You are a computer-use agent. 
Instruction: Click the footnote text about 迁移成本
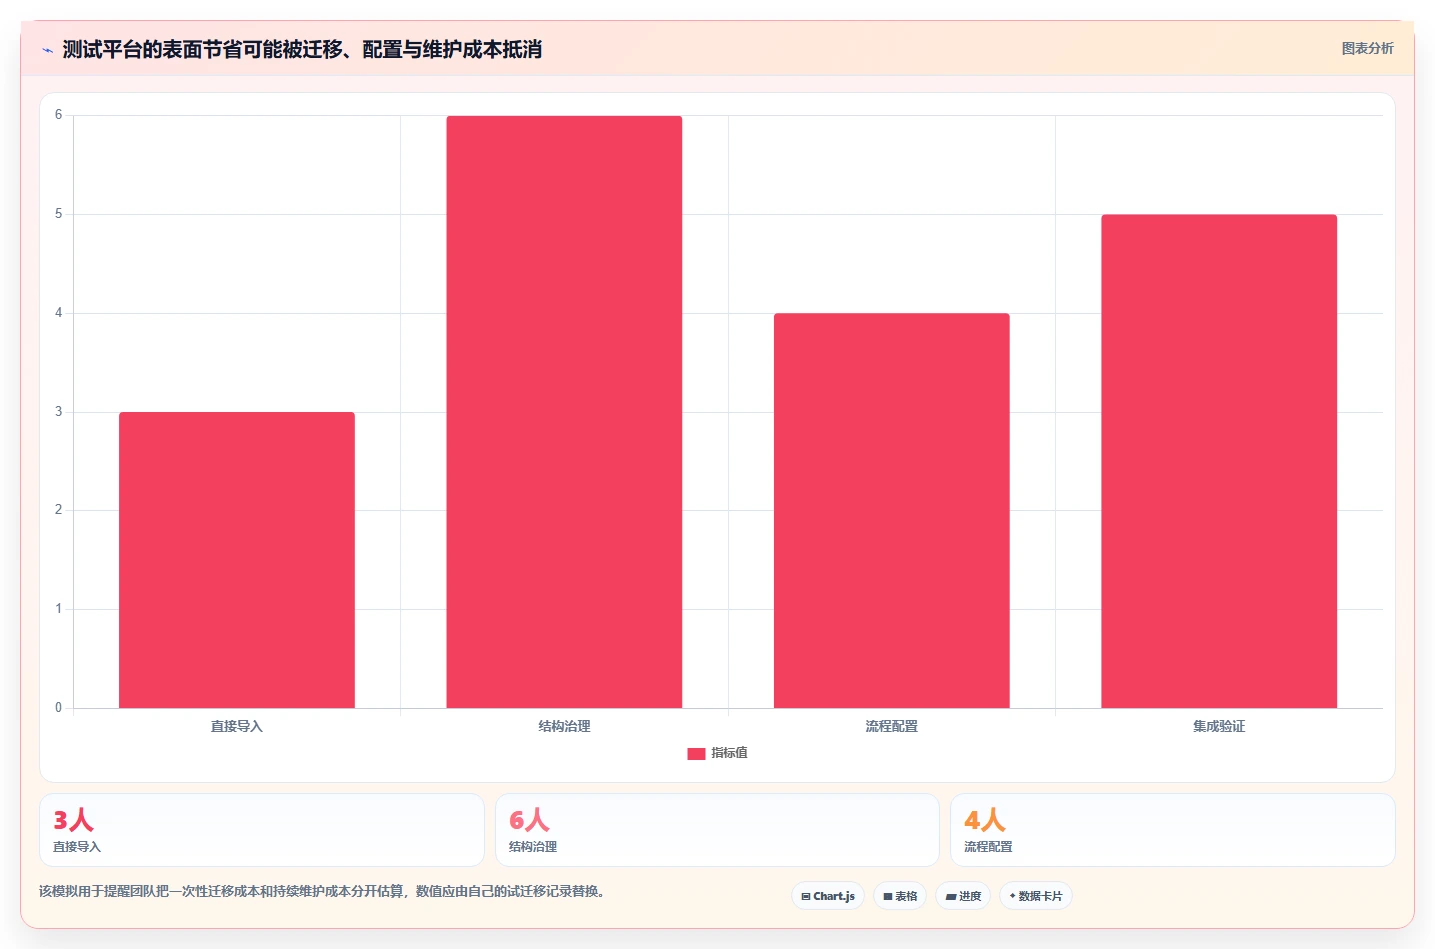click(324, 891)
